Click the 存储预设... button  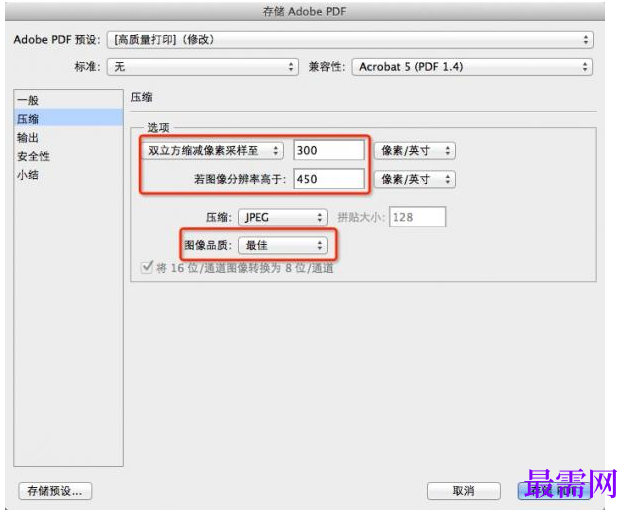pos(55,491)
